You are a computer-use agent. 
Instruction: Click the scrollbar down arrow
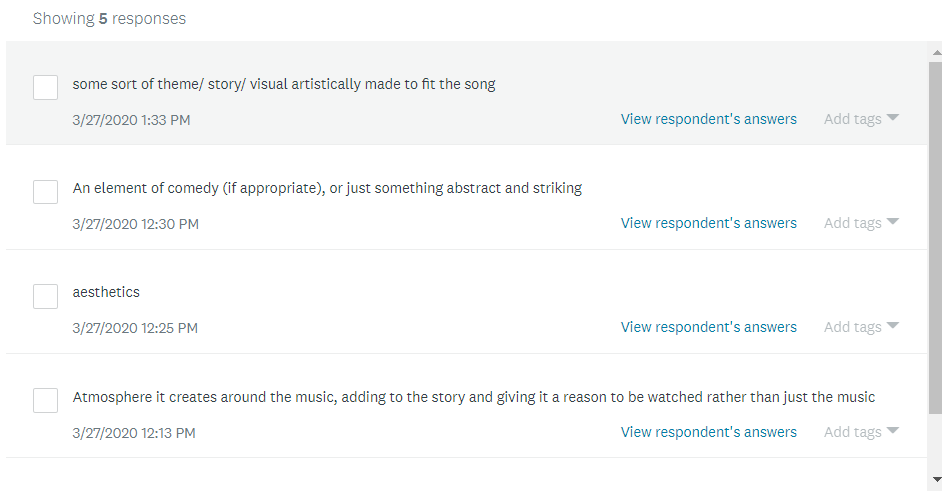pyautogui.click(x=935, y=479)
